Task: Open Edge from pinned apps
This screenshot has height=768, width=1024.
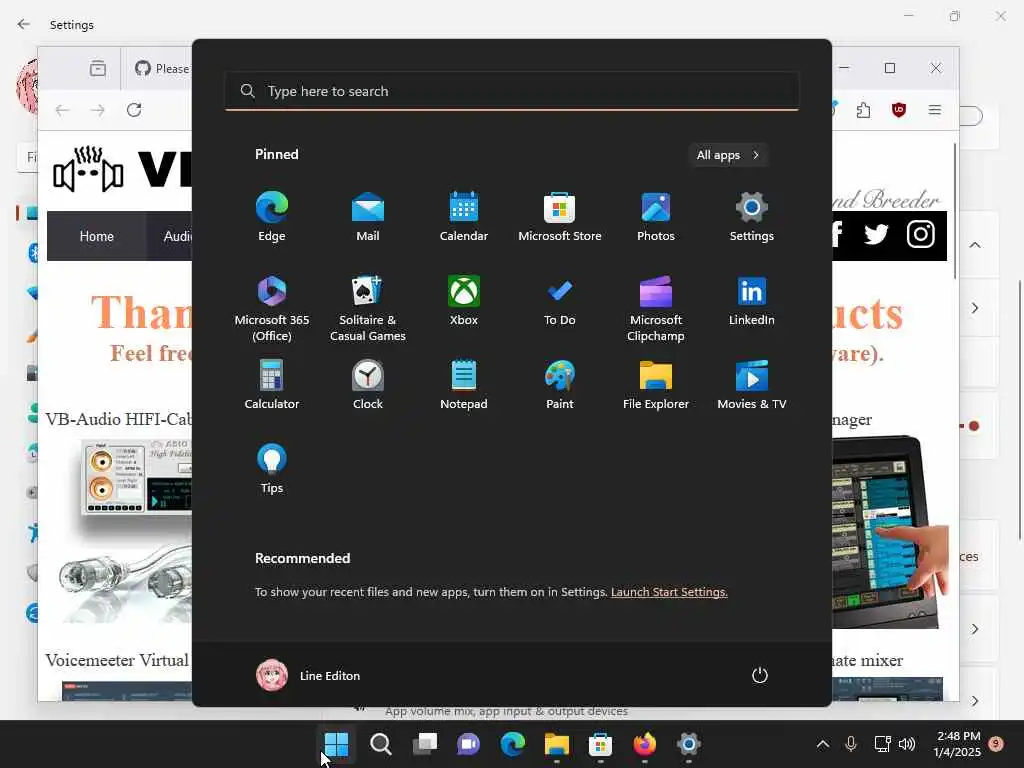Action: 272,217
